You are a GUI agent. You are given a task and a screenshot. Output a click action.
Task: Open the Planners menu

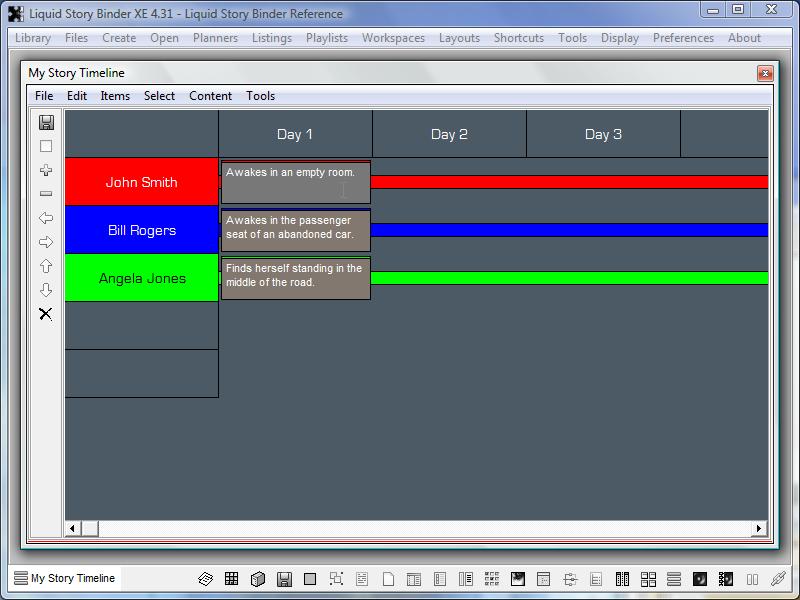tap(215, 38)
